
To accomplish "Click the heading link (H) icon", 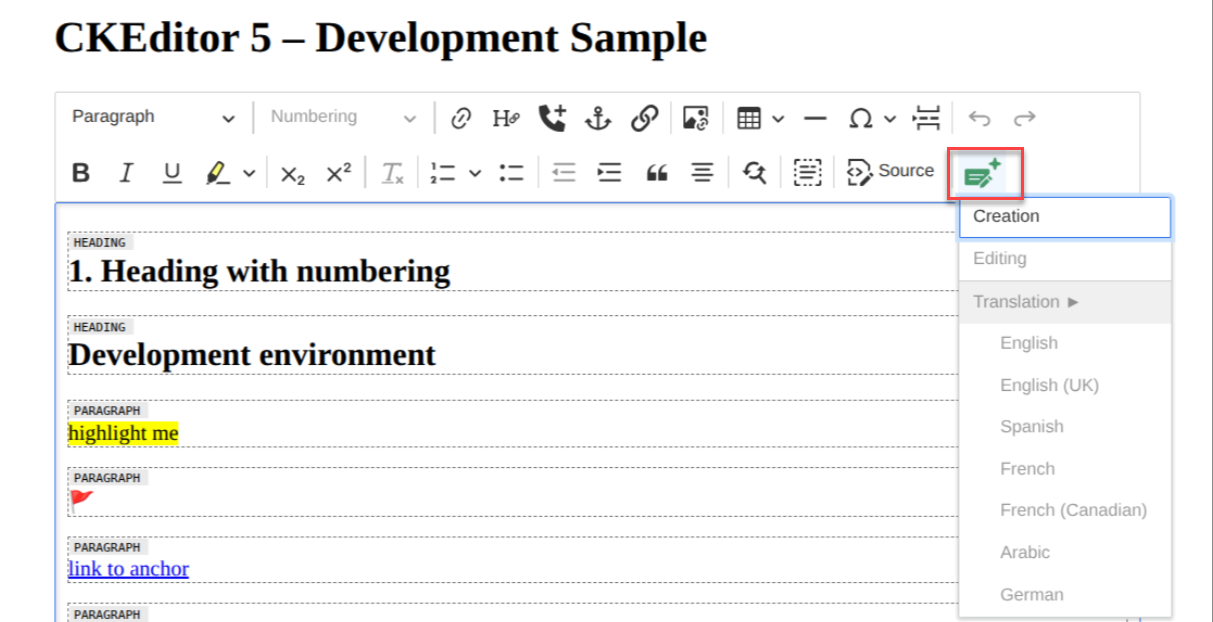I will point(506,118).
